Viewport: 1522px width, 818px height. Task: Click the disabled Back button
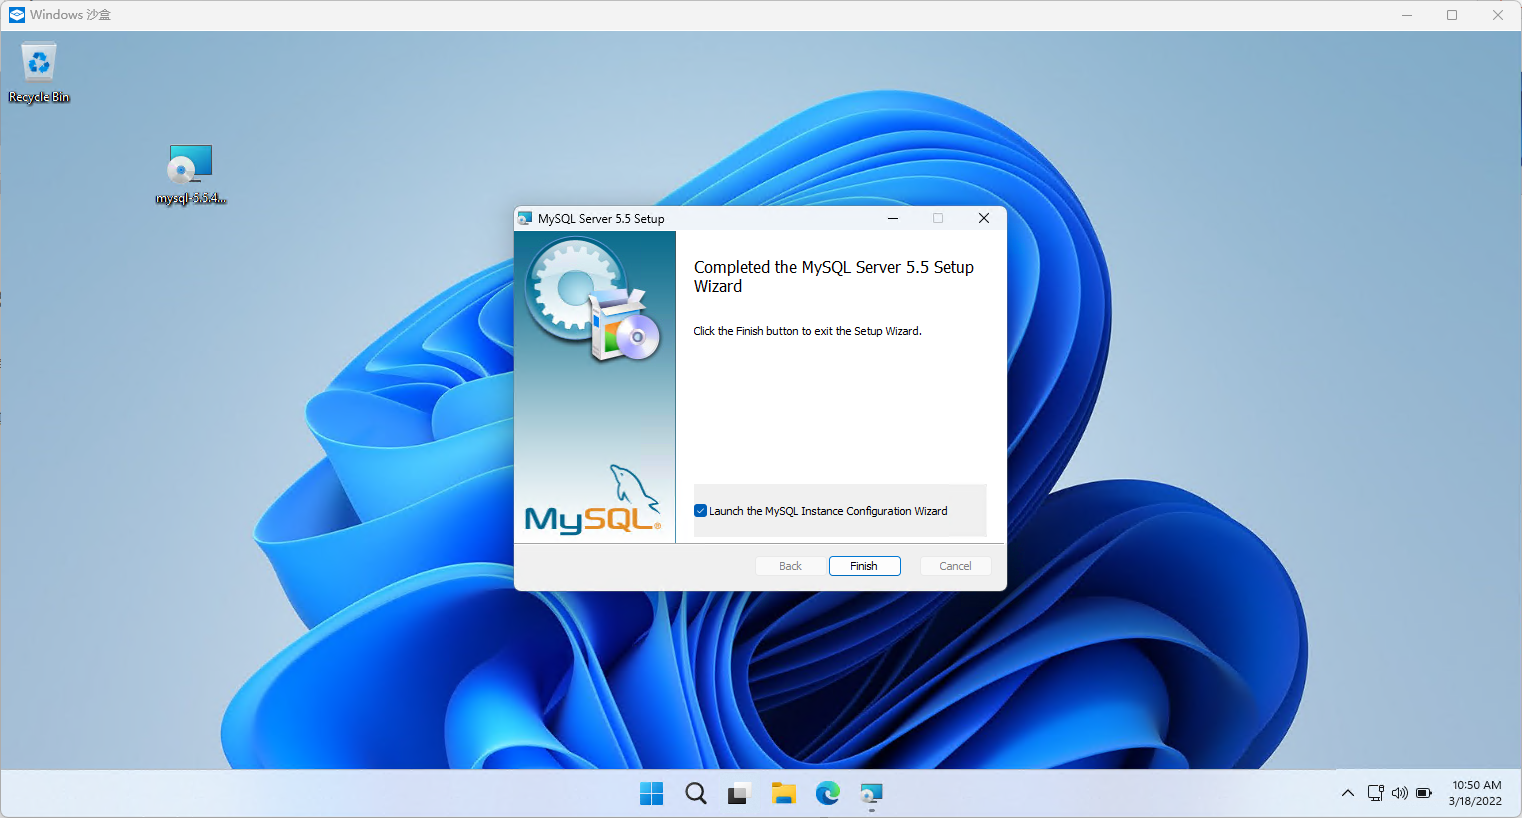[790, 566]
